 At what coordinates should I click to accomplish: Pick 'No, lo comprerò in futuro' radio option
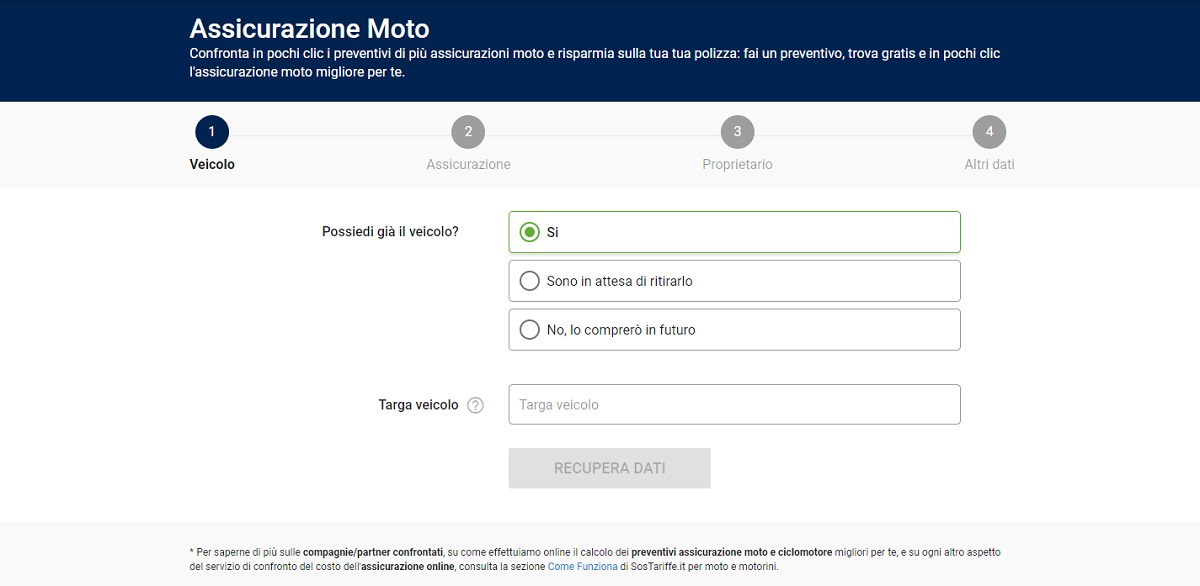tap(530, 330)
